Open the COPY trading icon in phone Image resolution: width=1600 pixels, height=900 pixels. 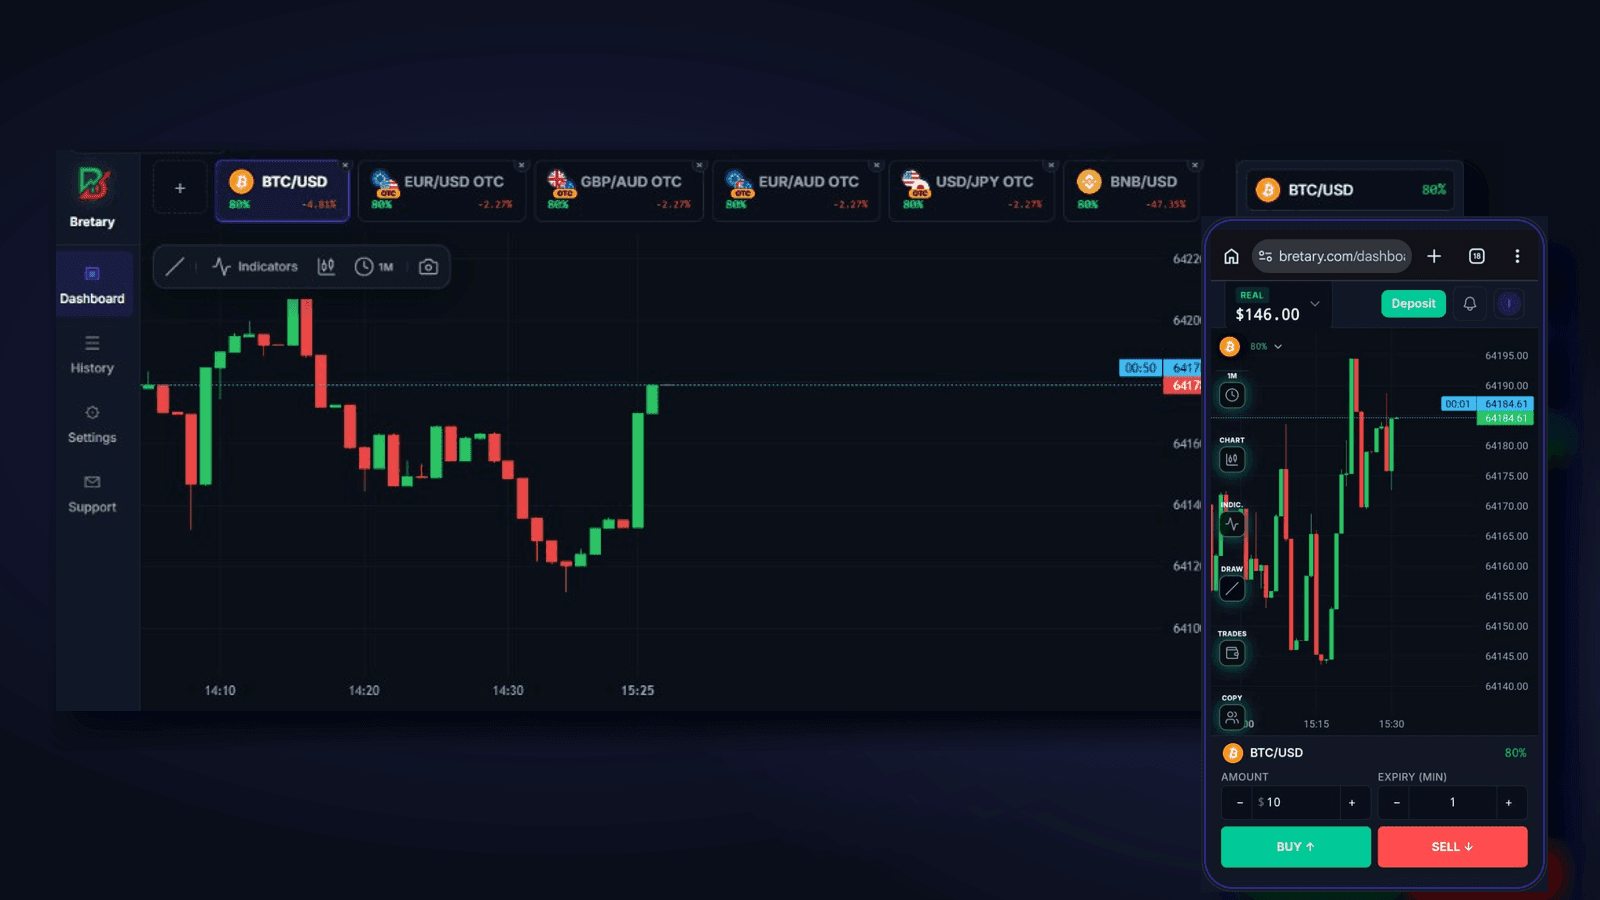(1232, 717)
